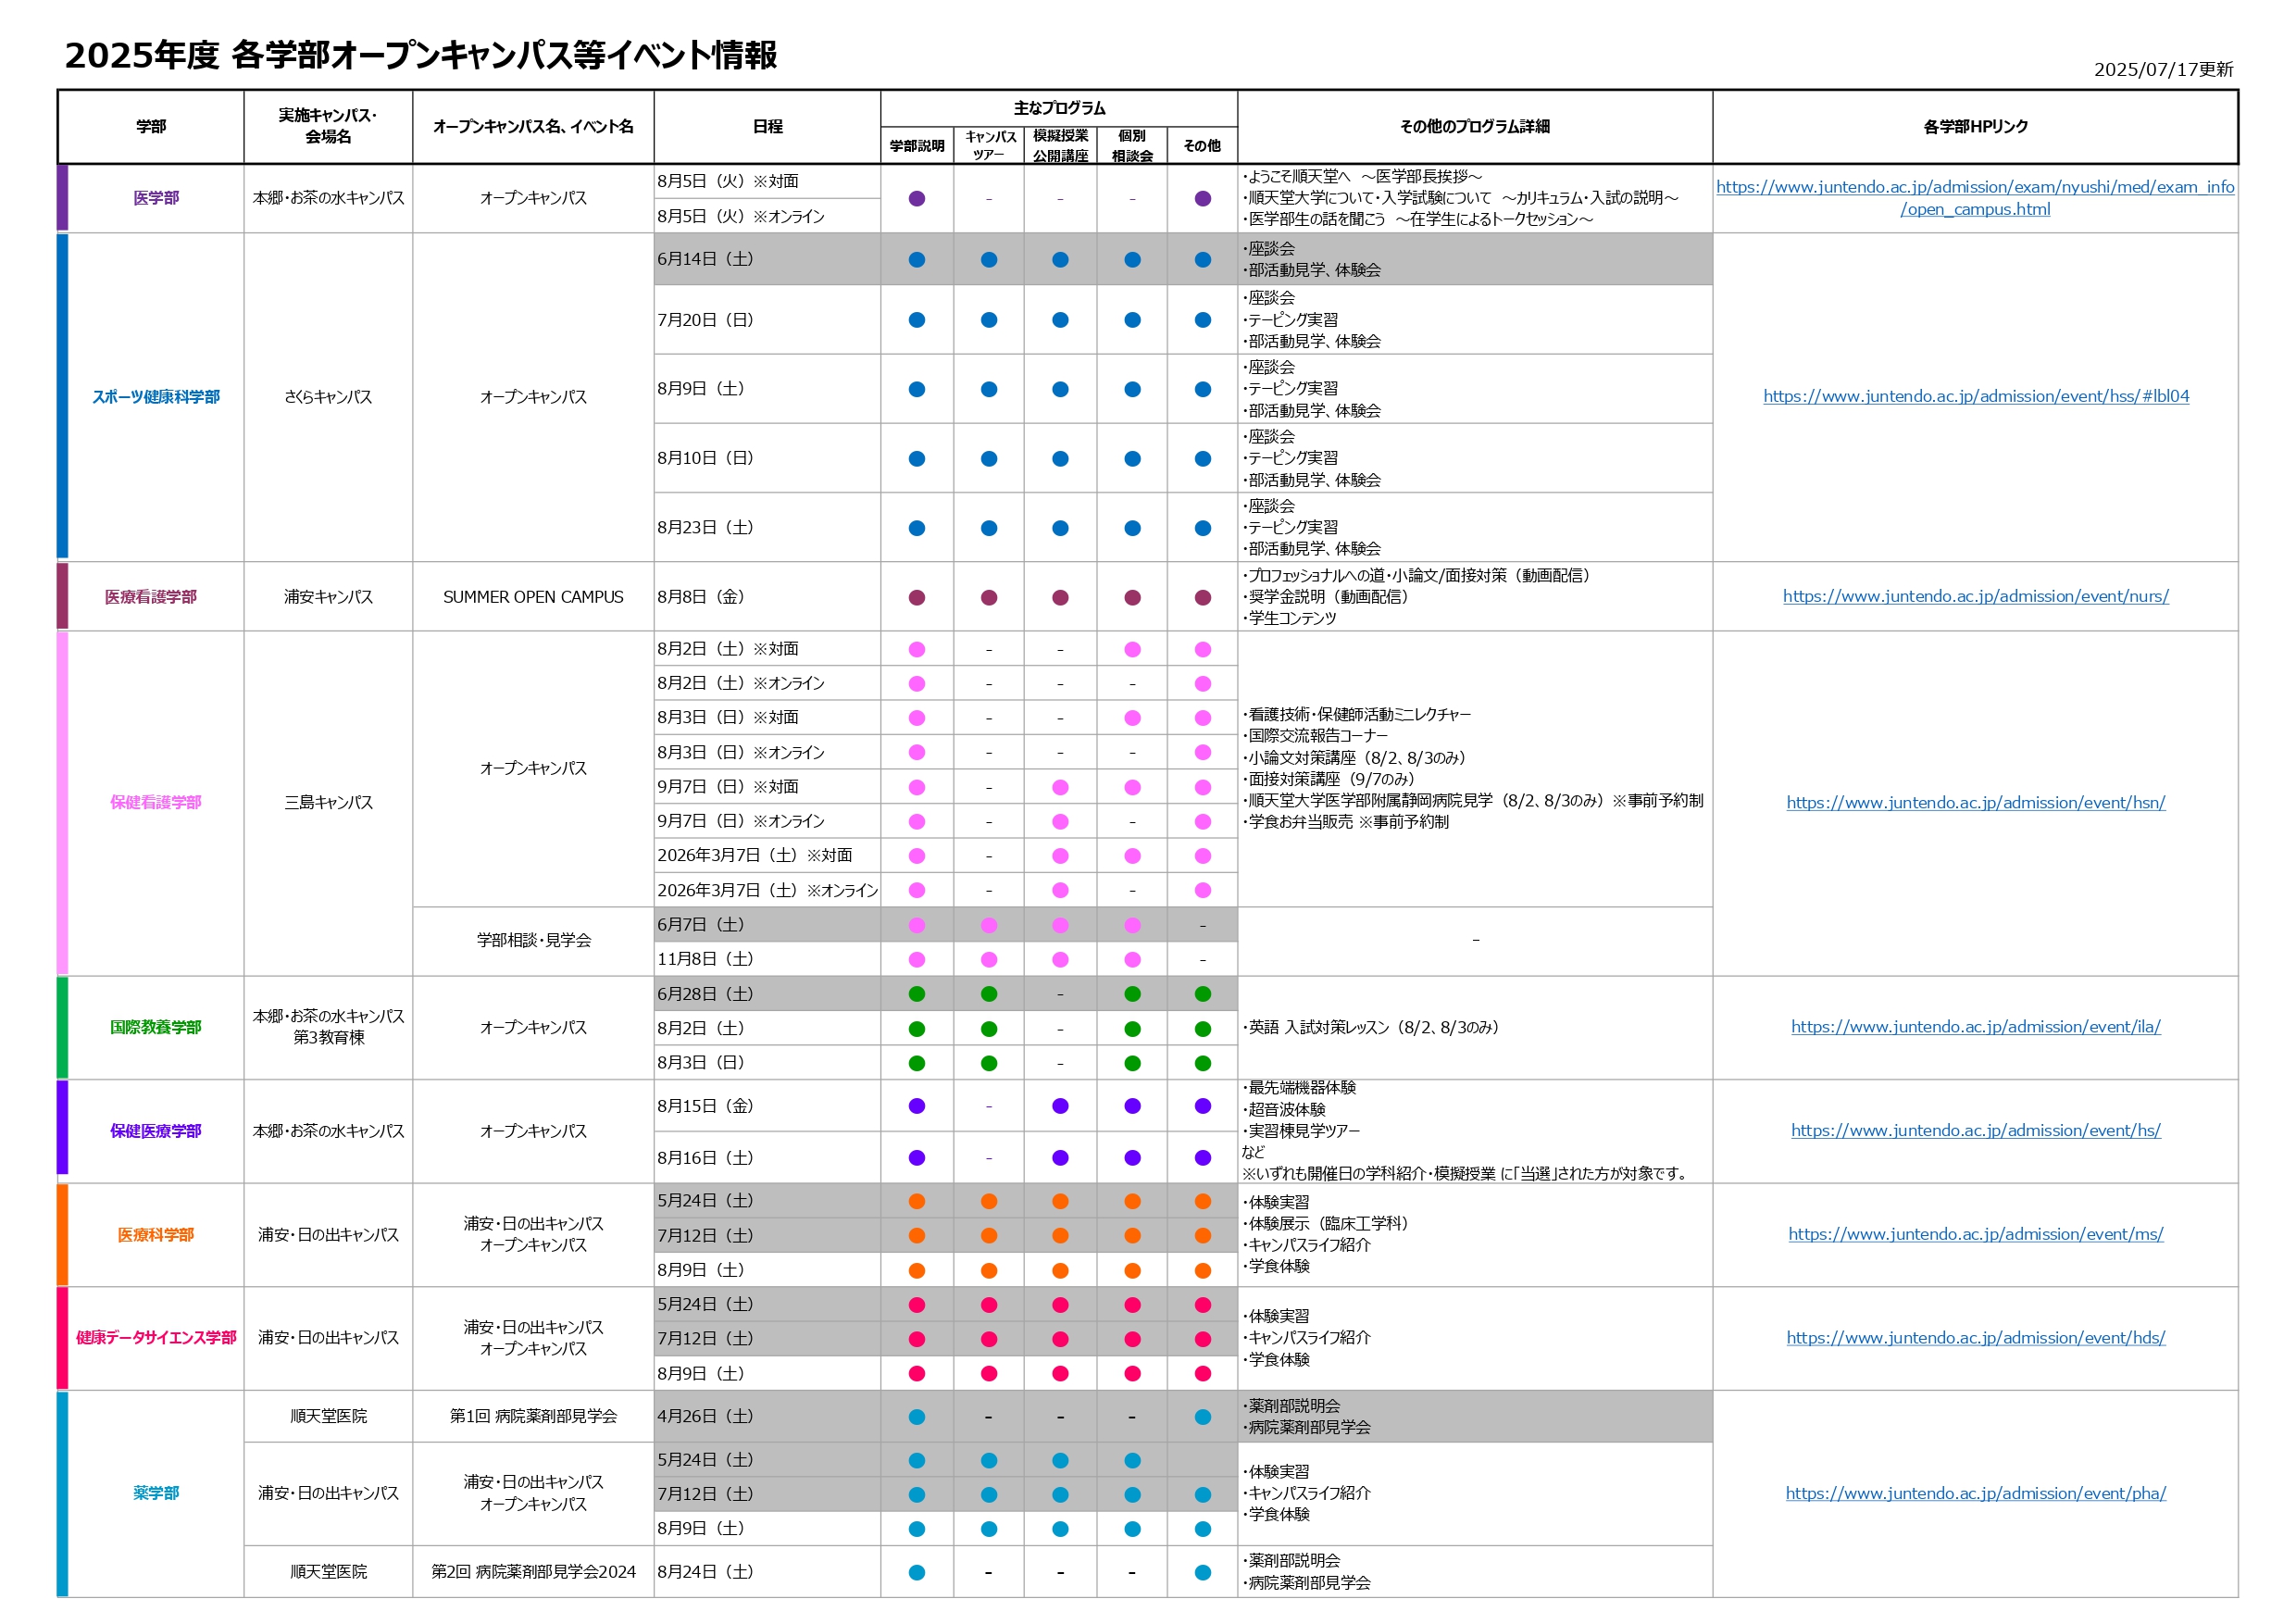The width and height of the screenshot is (2296, 1624).
Task: Click the 体験展示（臨床工学科） detail line
Action: tap(1326, 1224)
